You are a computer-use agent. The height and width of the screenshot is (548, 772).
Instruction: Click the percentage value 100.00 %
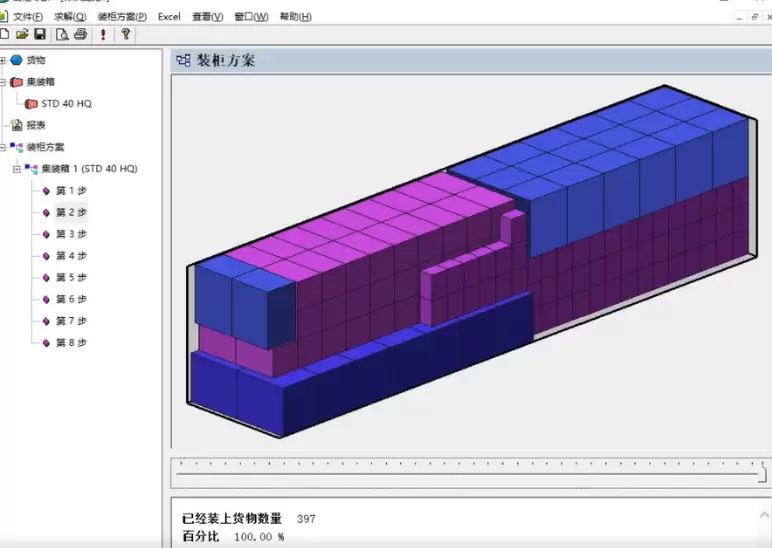click(x=259, y=537)
